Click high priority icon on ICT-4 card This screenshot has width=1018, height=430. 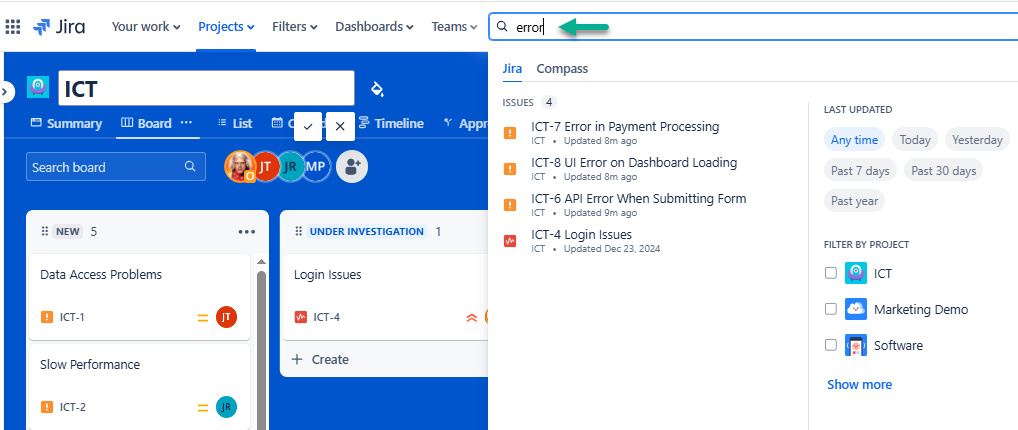click(x=472, y=318)
